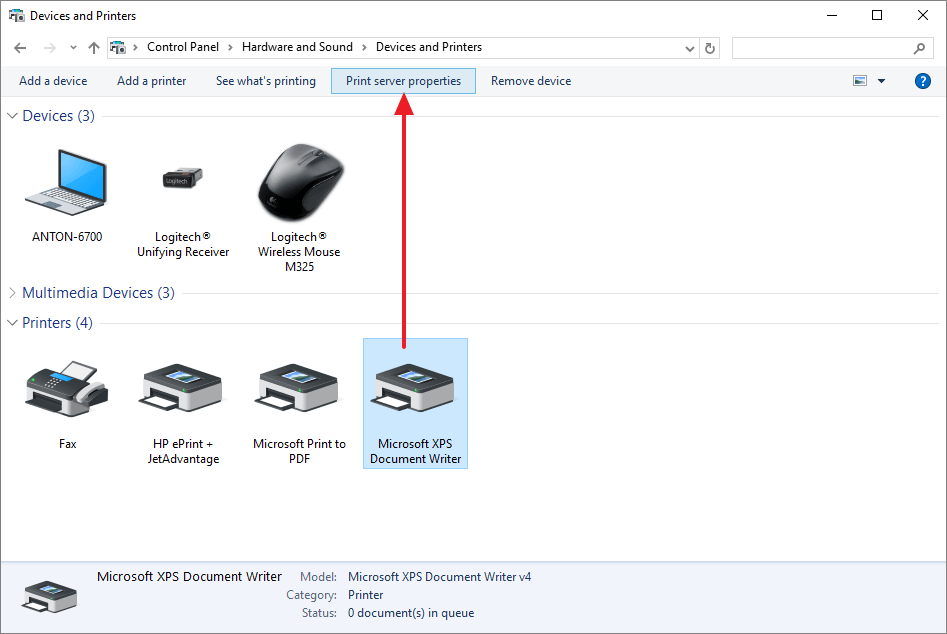Click model value 'Microsoft XPS Document Writer v4'

coord(440,577)
